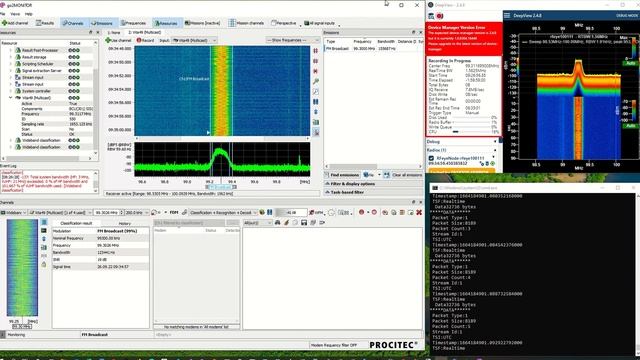Collapse Radios (1) section in DeepView
Image resolution: width=640 pixels, height=360 pixels.
tap(495, 150)
